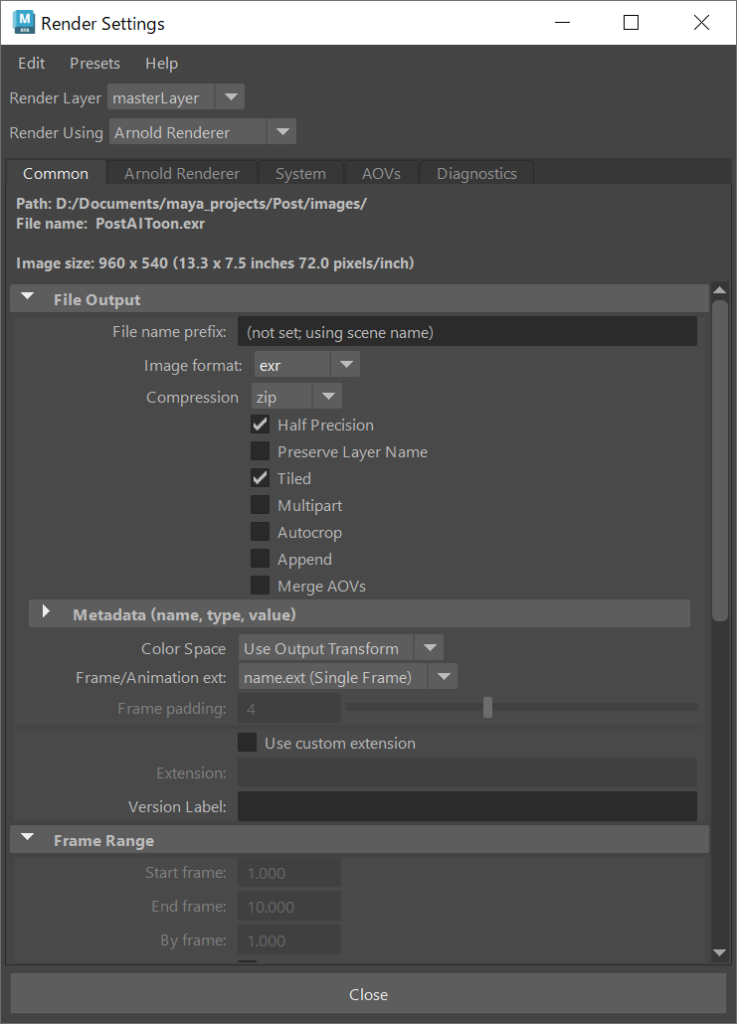Close the window with title bar X

click(701, 23)
